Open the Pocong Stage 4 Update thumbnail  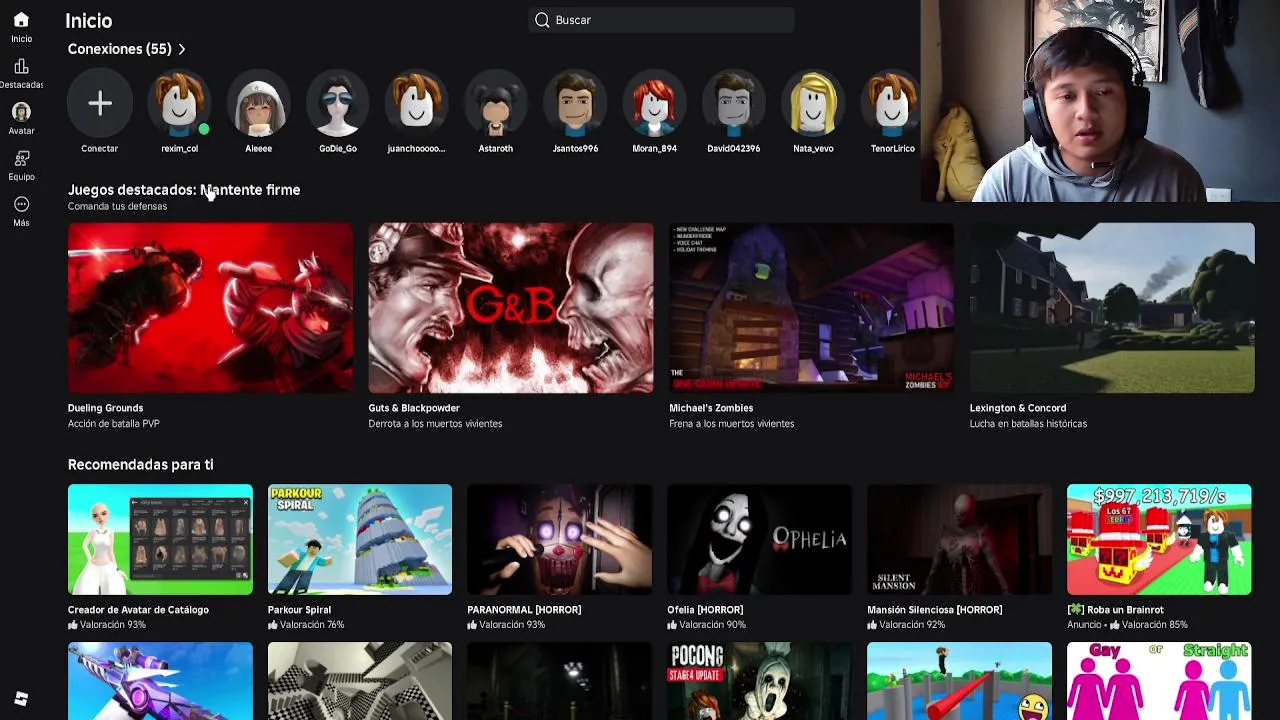(759, 681)
